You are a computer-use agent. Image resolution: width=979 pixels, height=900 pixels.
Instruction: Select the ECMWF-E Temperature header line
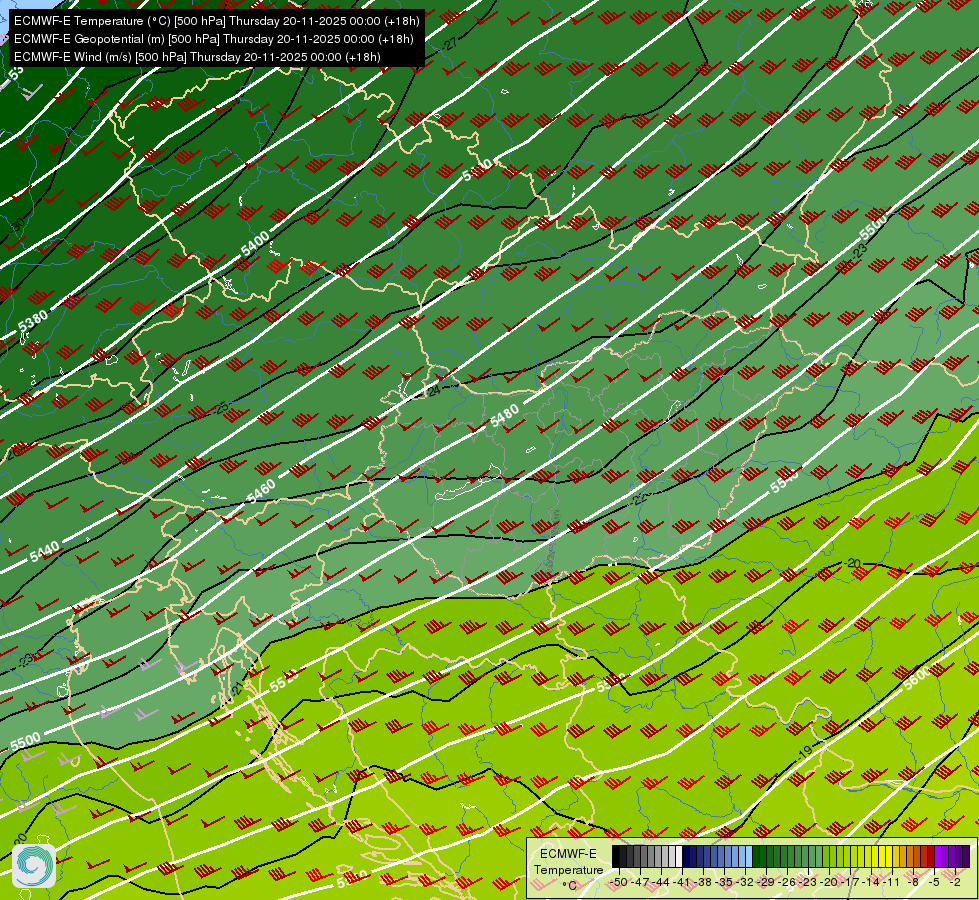pos(217,21)
